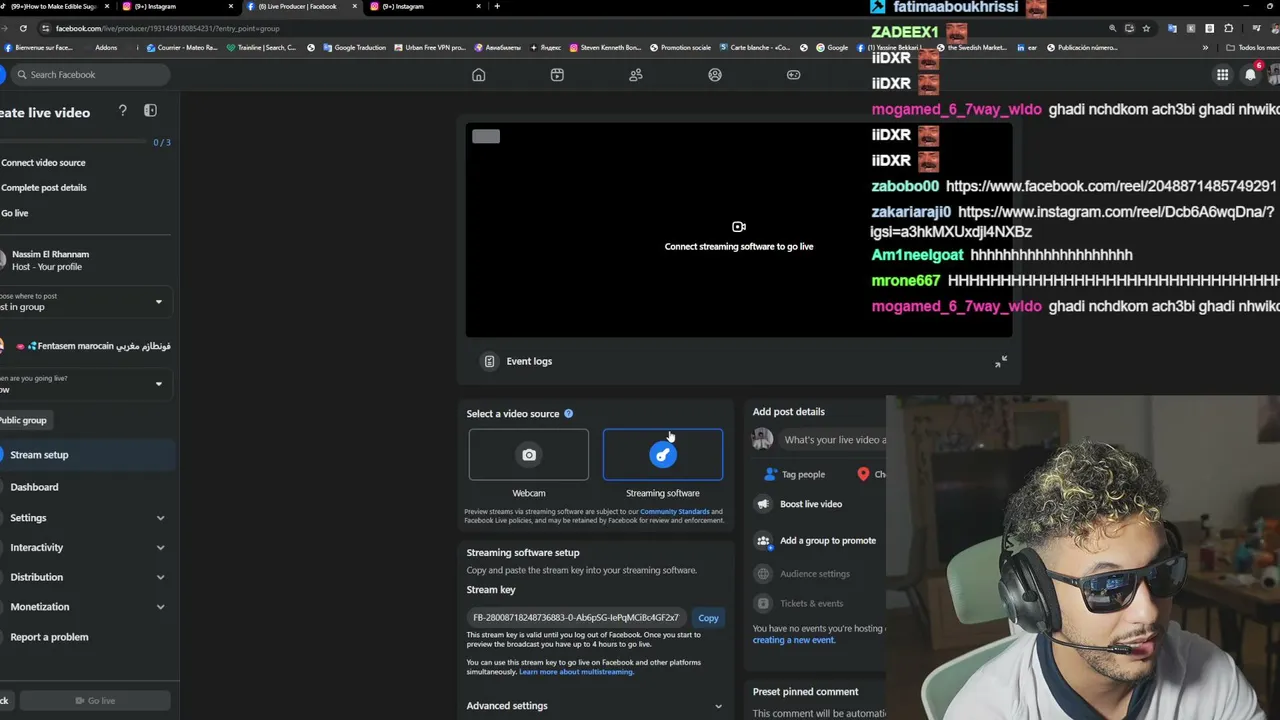Click the help question mark beside Create live video
The width and height of the screenshot is (1280, 720).
click(123, 111)
